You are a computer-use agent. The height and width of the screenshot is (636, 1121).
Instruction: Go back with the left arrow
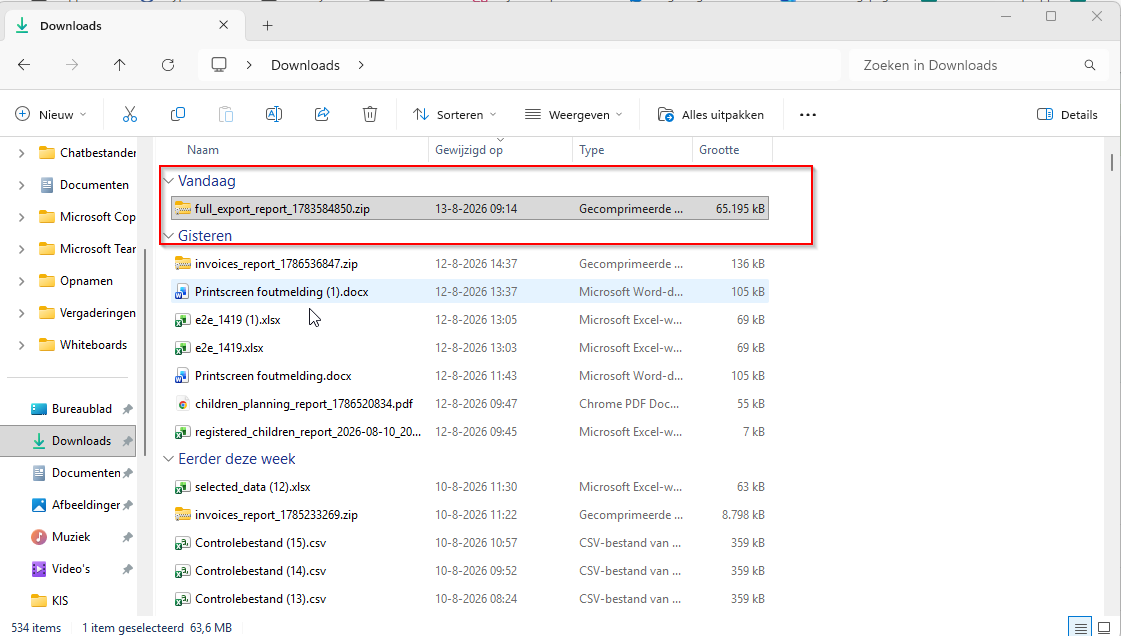[x=24, y=65]
